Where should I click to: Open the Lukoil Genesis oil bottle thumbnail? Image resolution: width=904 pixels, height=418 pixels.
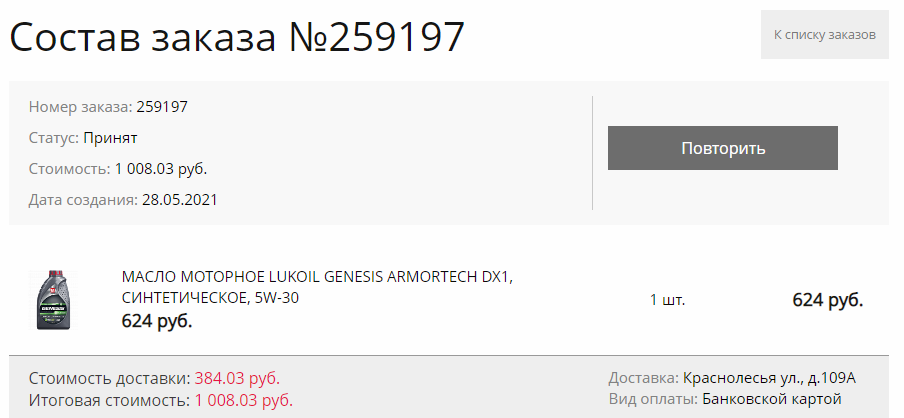coord(53,299)
